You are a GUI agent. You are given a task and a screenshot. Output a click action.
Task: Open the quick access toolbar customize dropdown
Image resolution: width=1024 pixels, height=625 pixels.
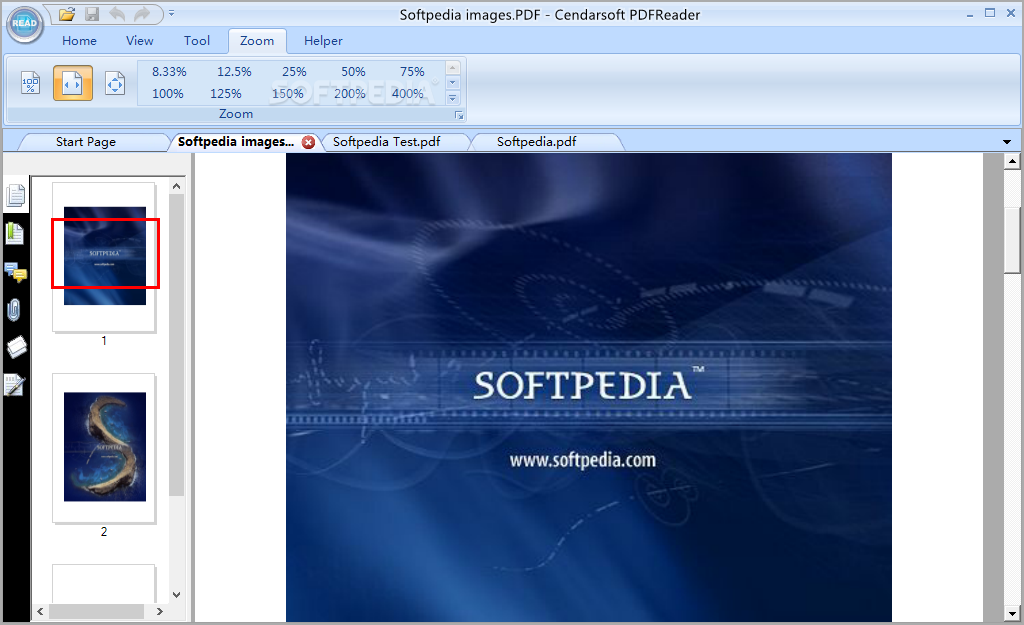[171, 12]
